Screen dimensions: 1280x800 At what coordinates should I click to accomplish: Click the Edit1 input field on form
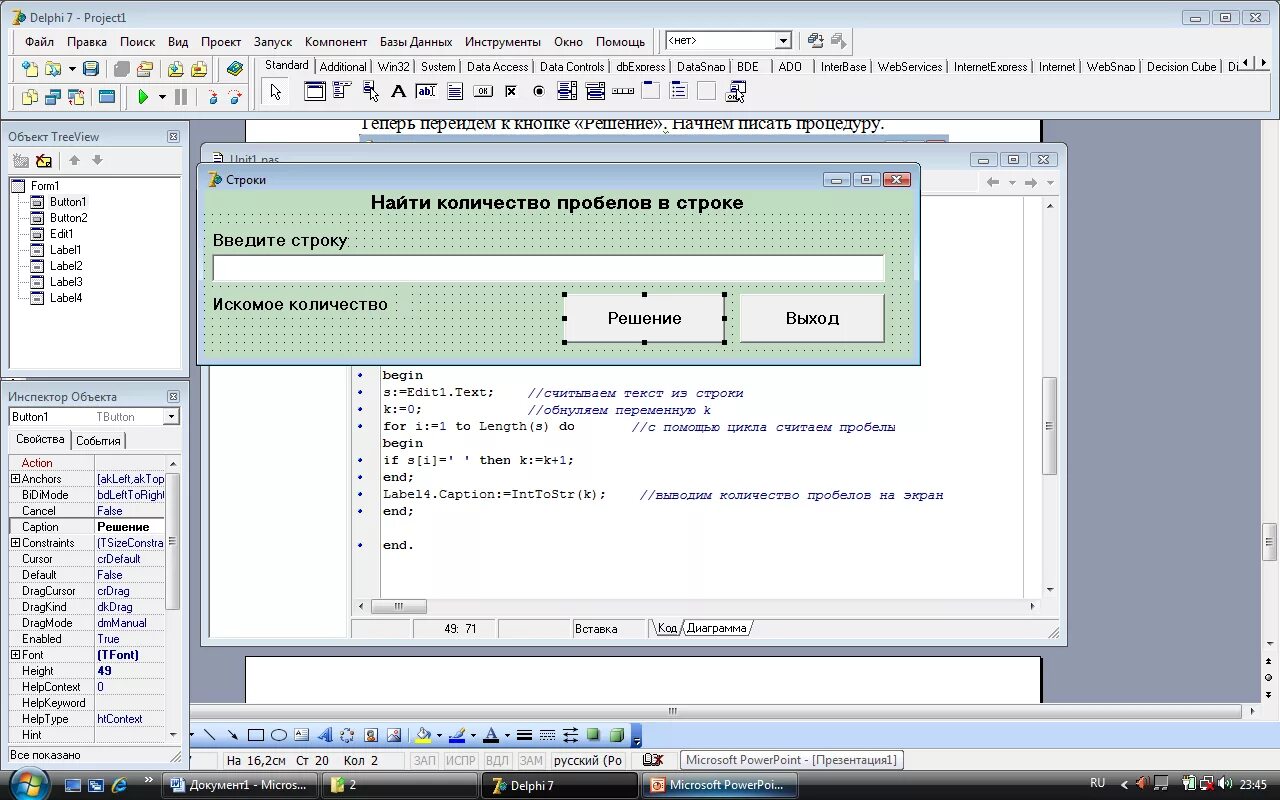(548, 268)
